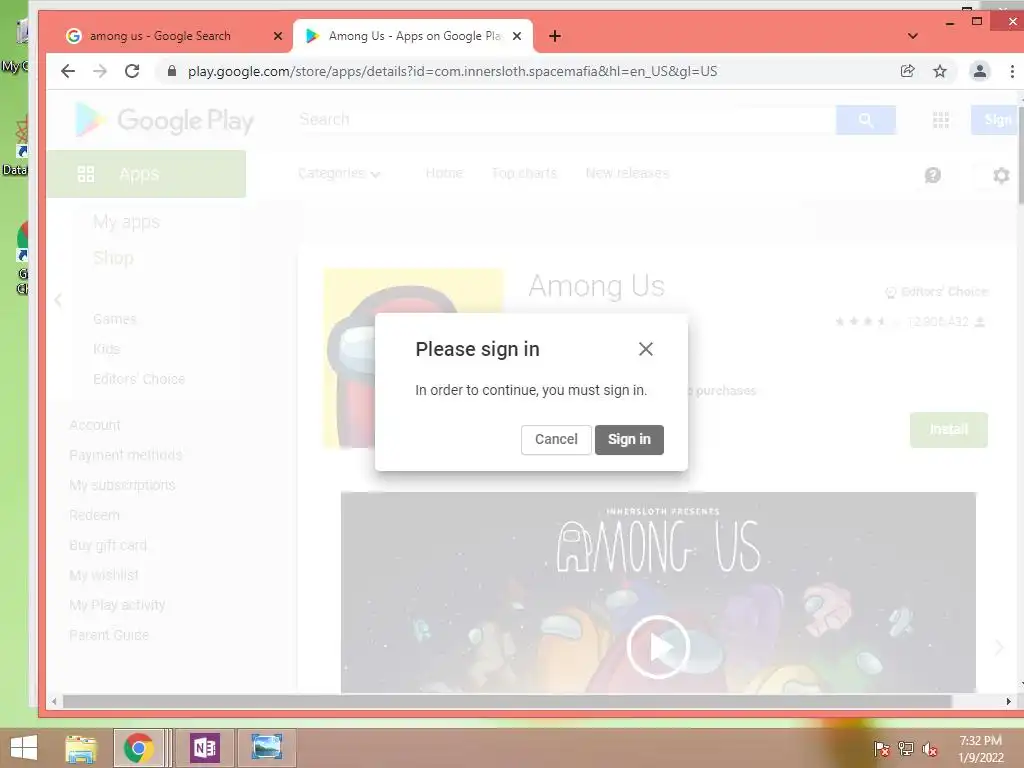Close the among us Google Search tab
Image resolution: width=1024 pixels, height=768 pixels.
click(278, 36)
